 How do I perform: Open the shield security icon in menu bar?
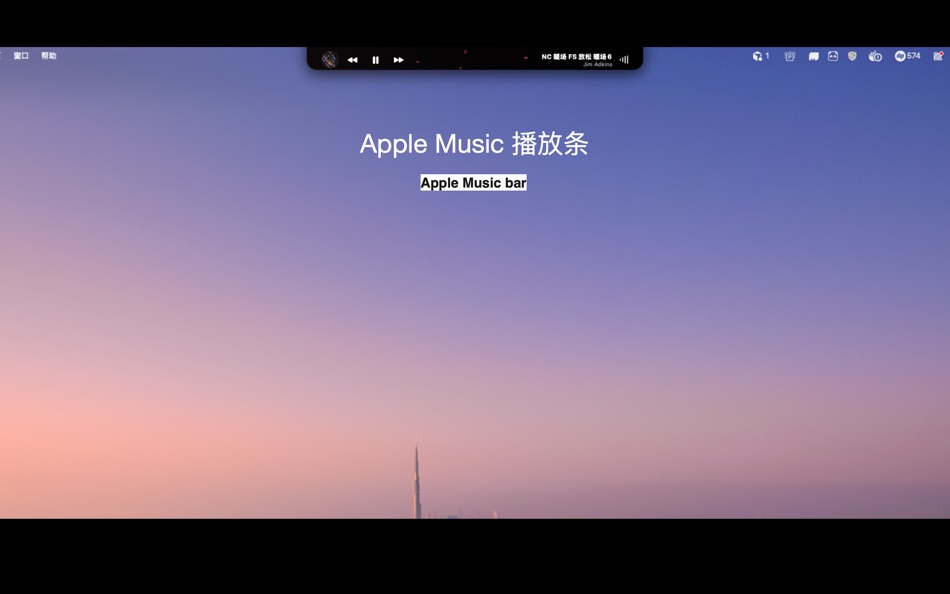pyautogui.click(x=852, y=56)
